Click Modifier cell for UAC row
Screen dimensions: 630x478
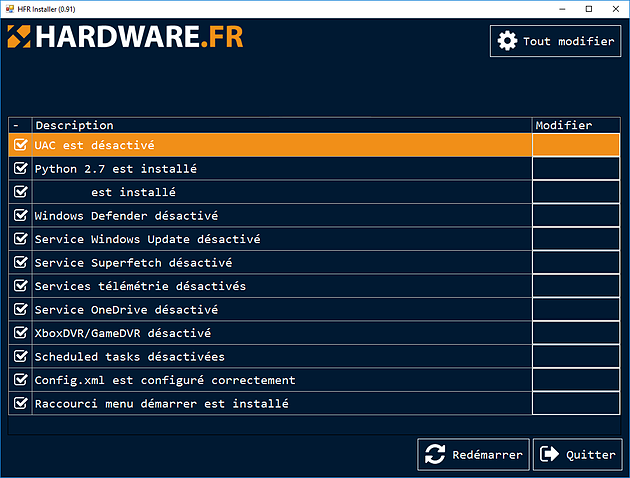click(576, 145)
